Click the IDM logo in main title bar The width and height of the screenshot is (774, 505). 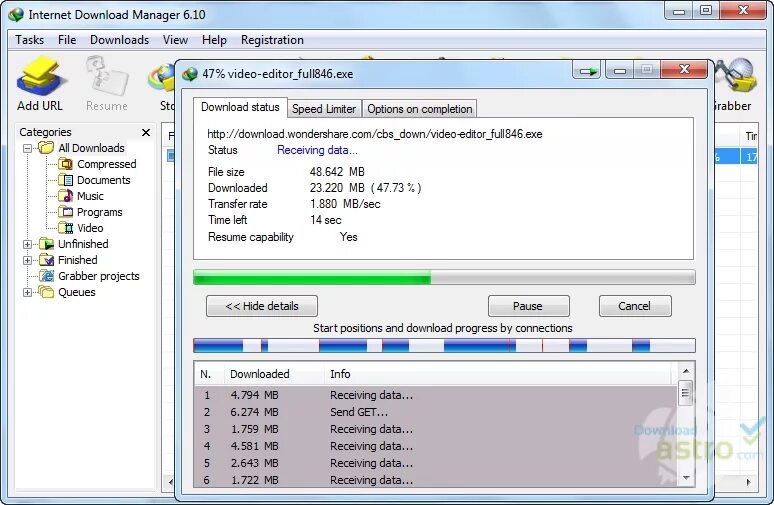(x=16, y=14)
